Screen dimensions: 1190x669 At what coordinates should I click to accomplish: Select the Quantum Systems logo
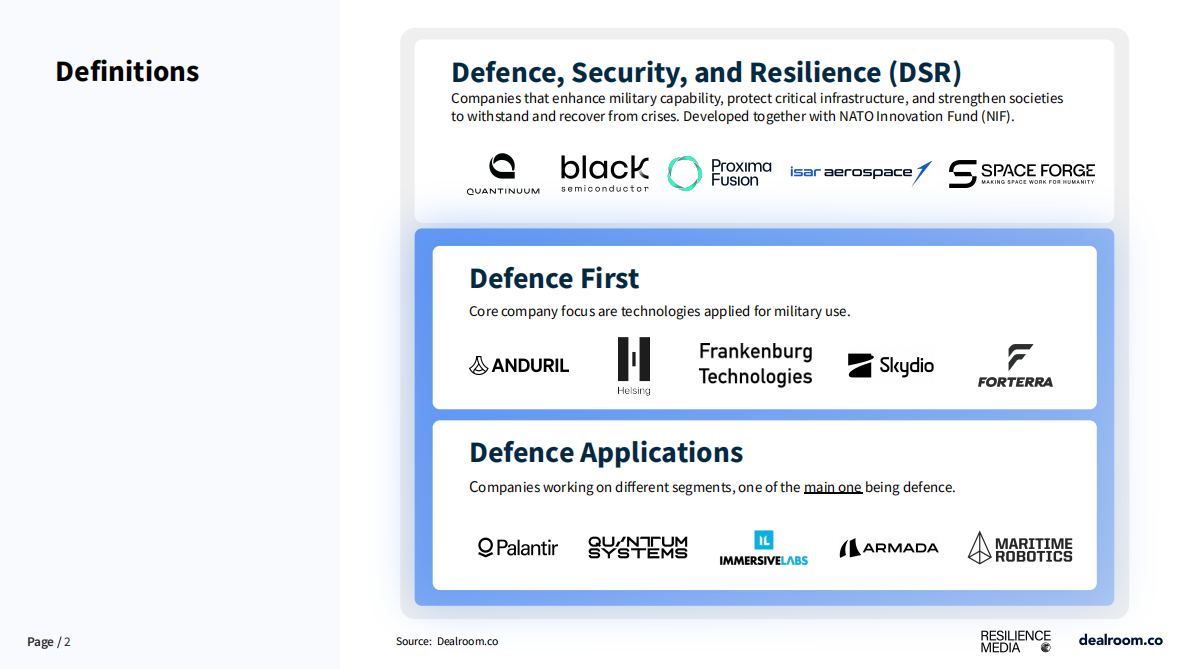(637, 547)
